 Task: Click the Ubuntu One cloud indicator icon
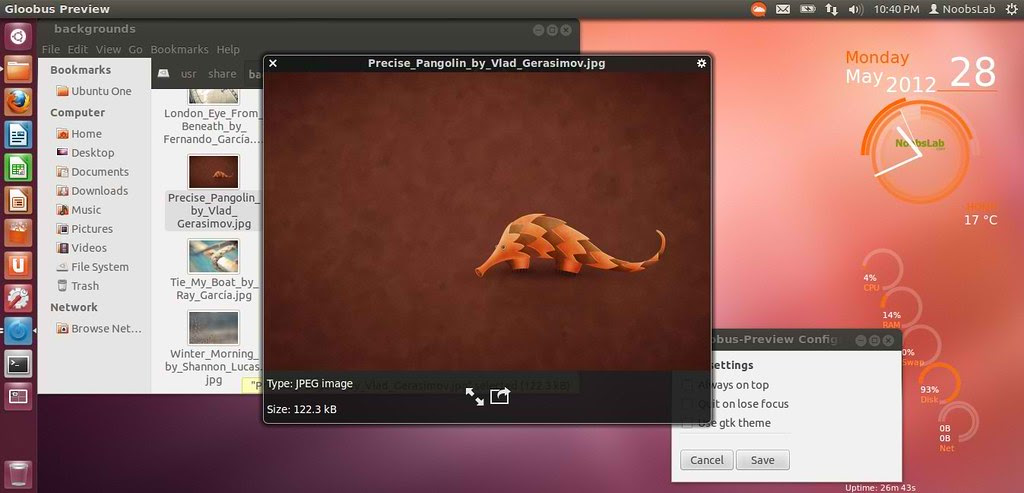coord(758,9)
